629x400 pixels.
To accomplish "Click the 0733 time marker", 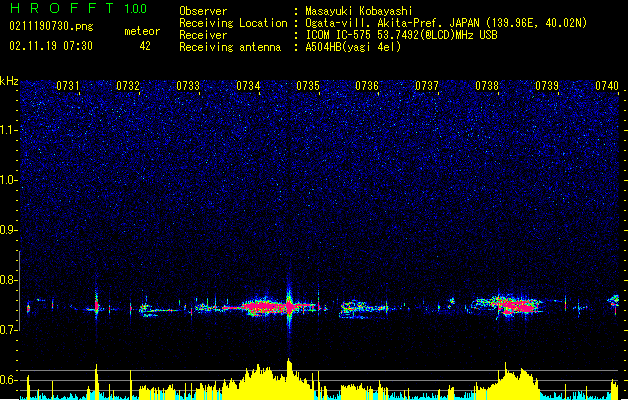I will pos(188,86).
